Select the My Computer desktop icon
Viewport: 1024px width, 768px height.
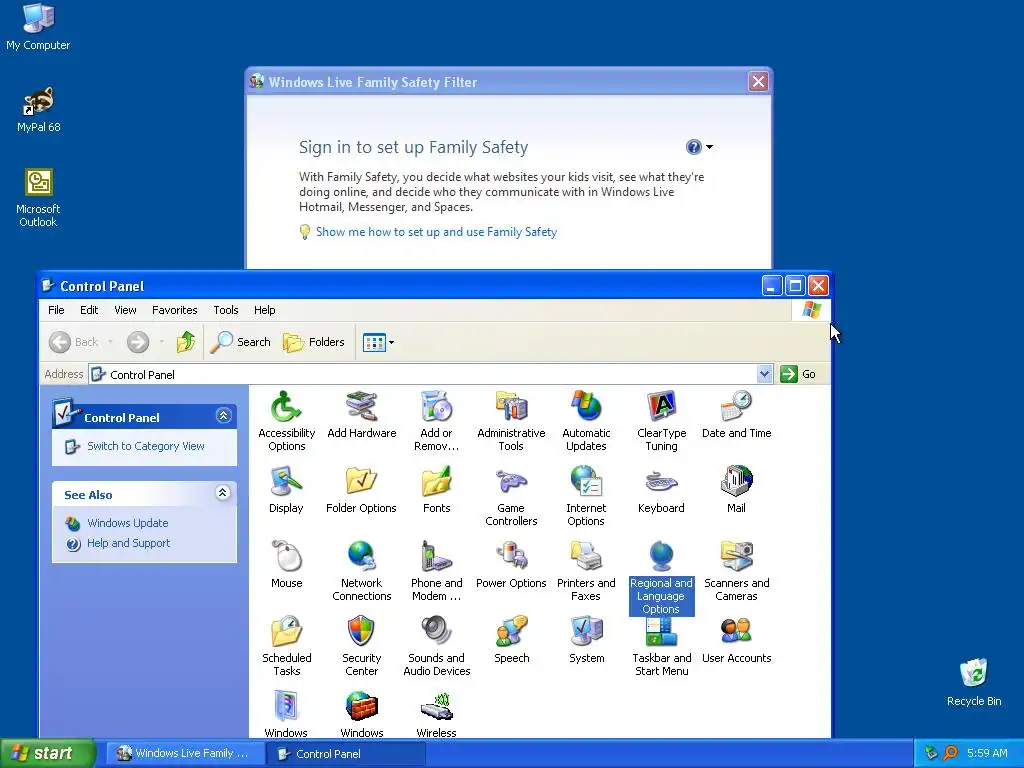coord(38,26)
